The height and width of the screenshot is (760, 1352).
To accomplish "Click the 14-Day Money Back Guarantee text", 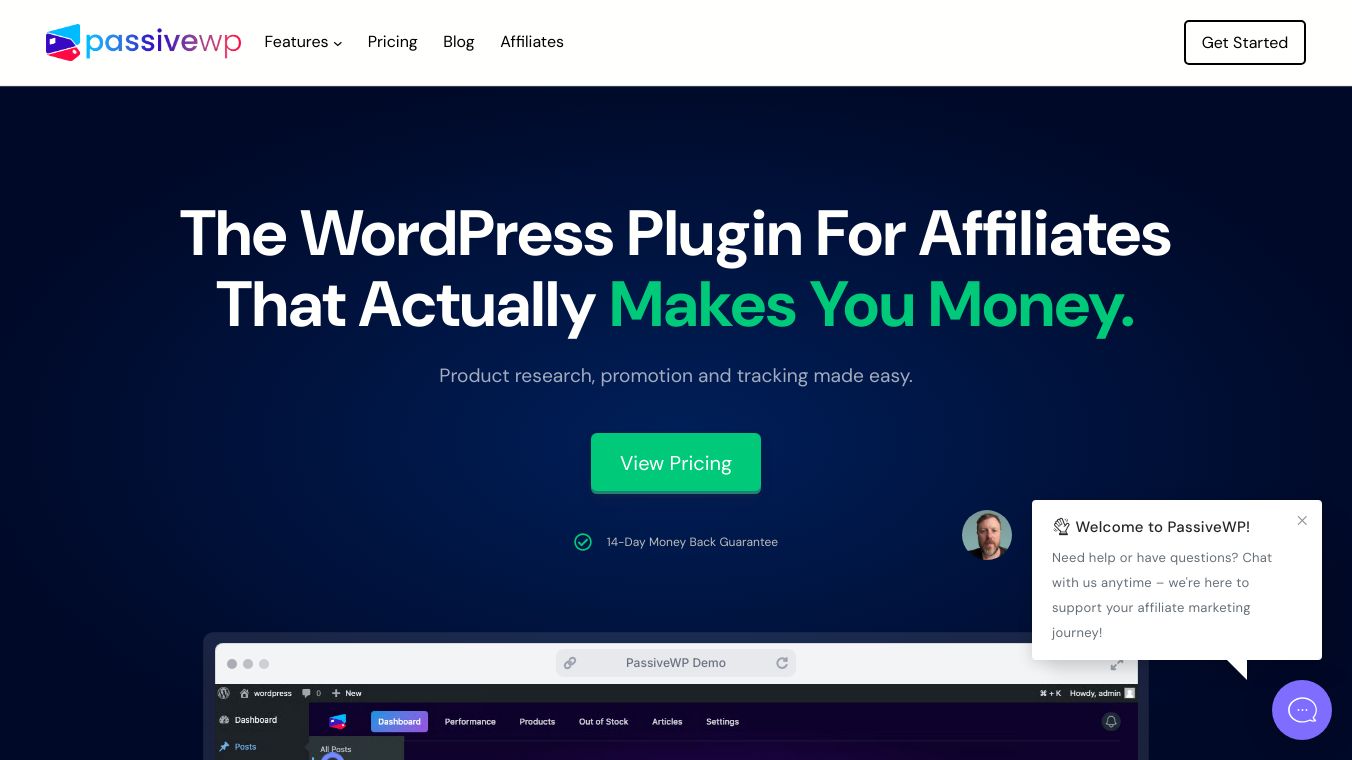I will (x=692, y=542).
